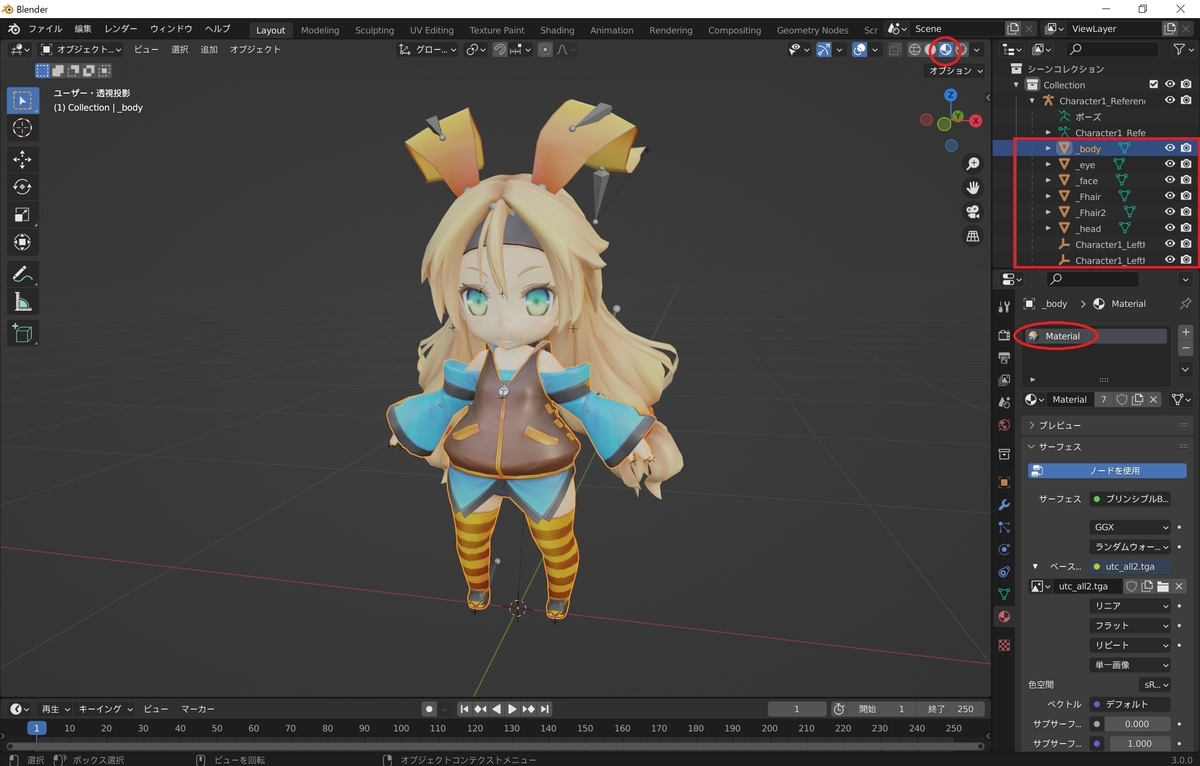
Task: Hide _Fhair object in viewport
Action: (1170, 196)
